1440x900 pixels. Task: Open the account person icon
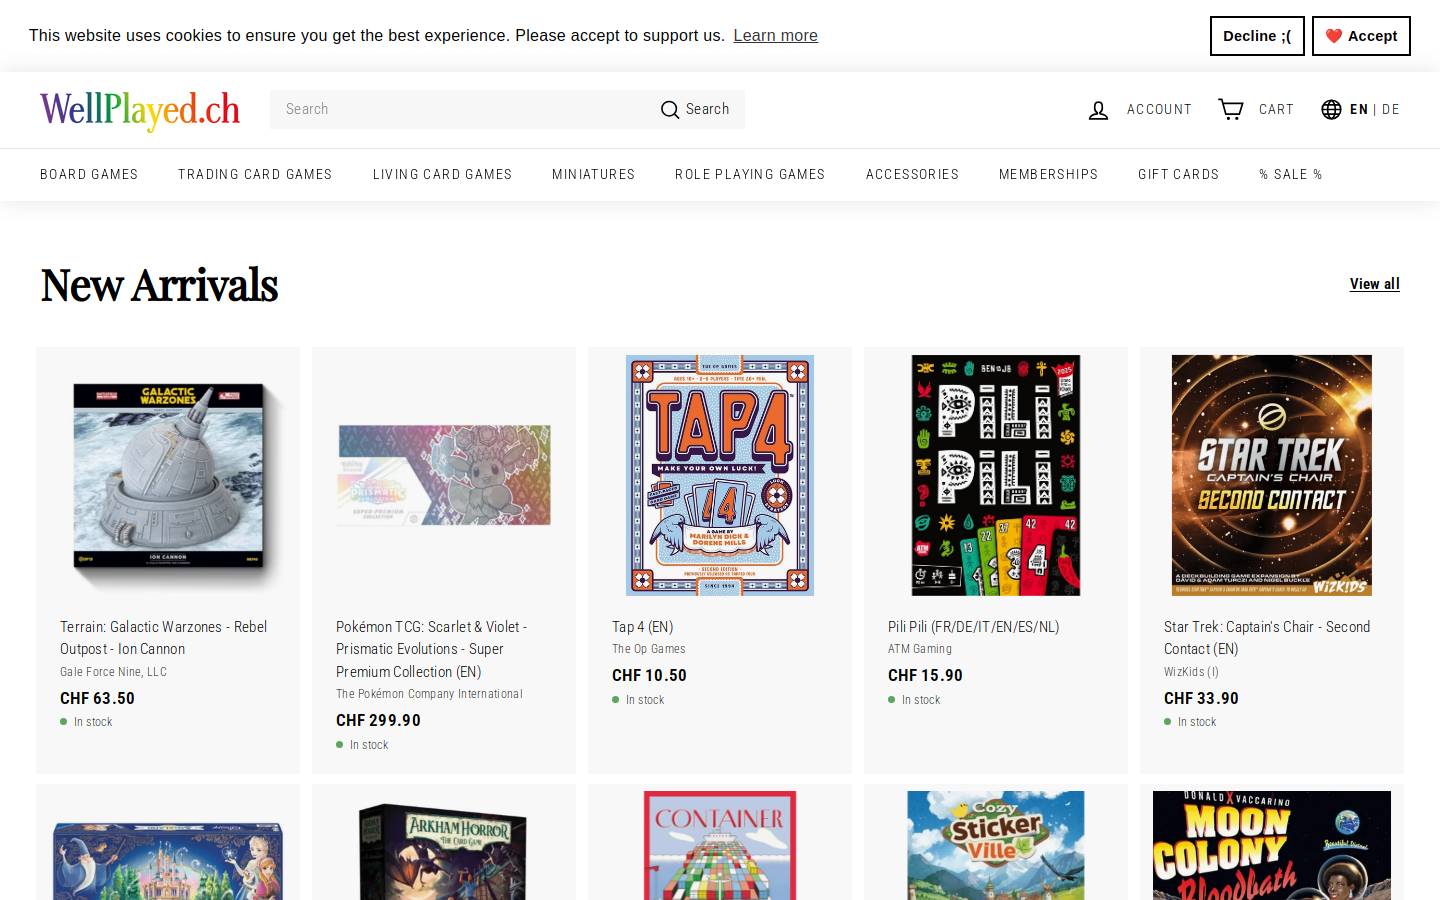point(1098,110)
